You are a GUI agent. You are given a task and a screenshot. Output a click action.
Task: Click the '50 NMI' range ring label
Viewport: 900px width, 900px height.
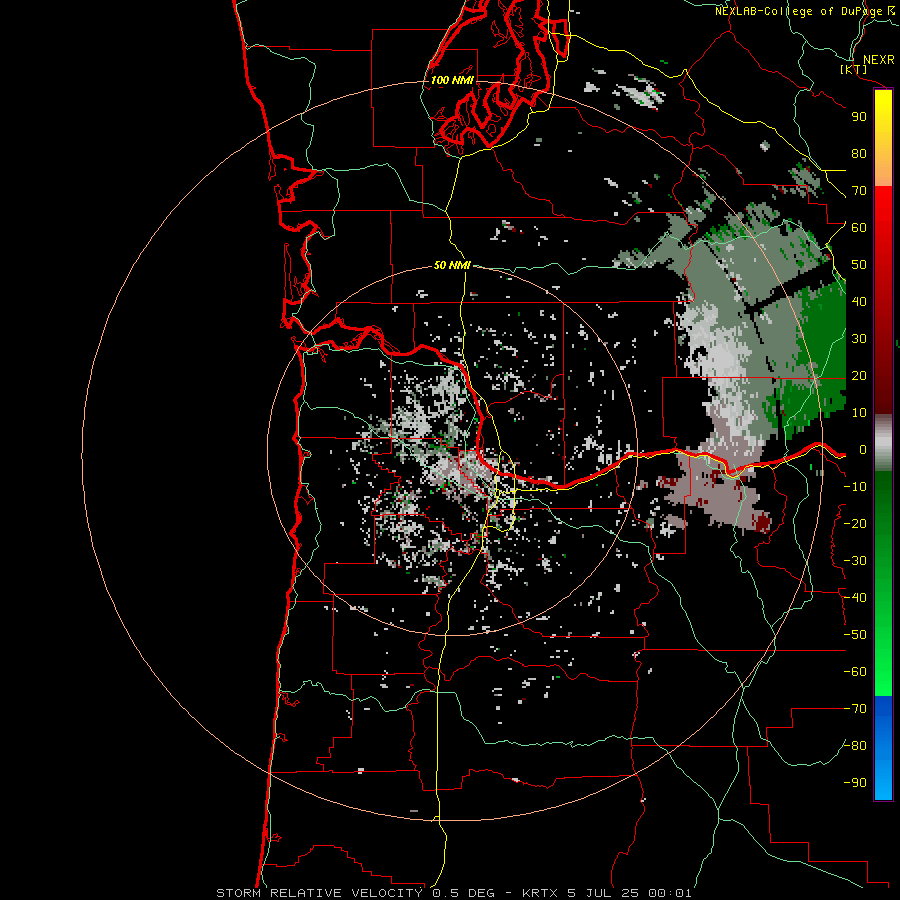point(452,265)
